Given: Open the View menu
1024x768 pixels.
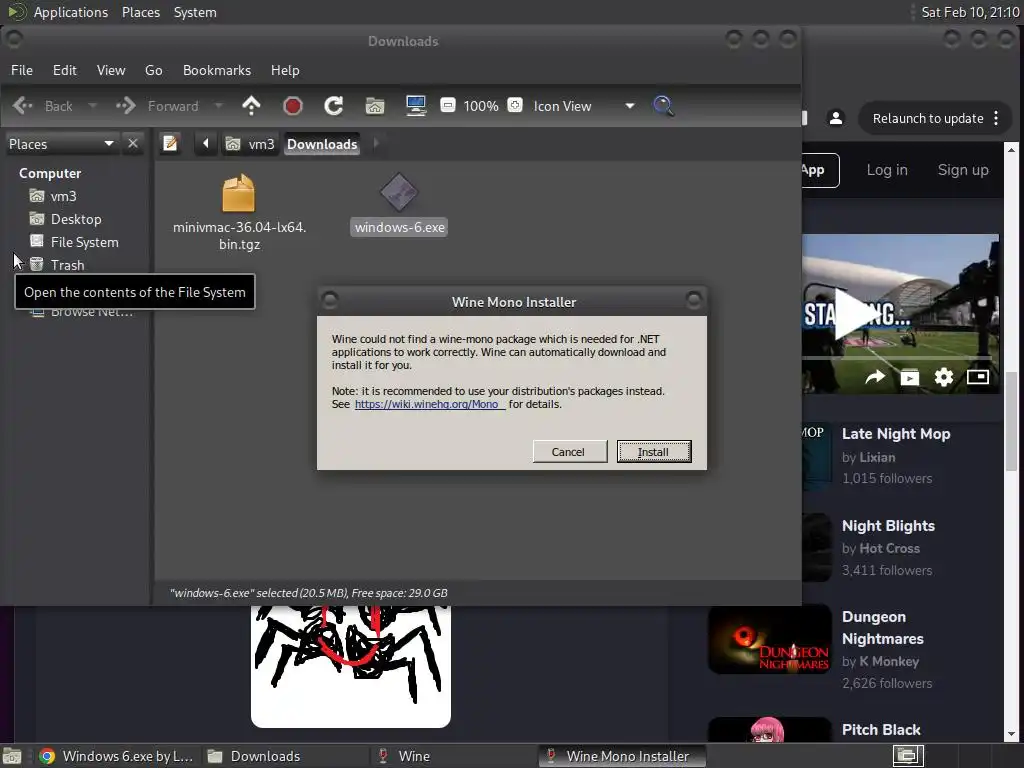Looking at the screenshot, I should point(111,70).
